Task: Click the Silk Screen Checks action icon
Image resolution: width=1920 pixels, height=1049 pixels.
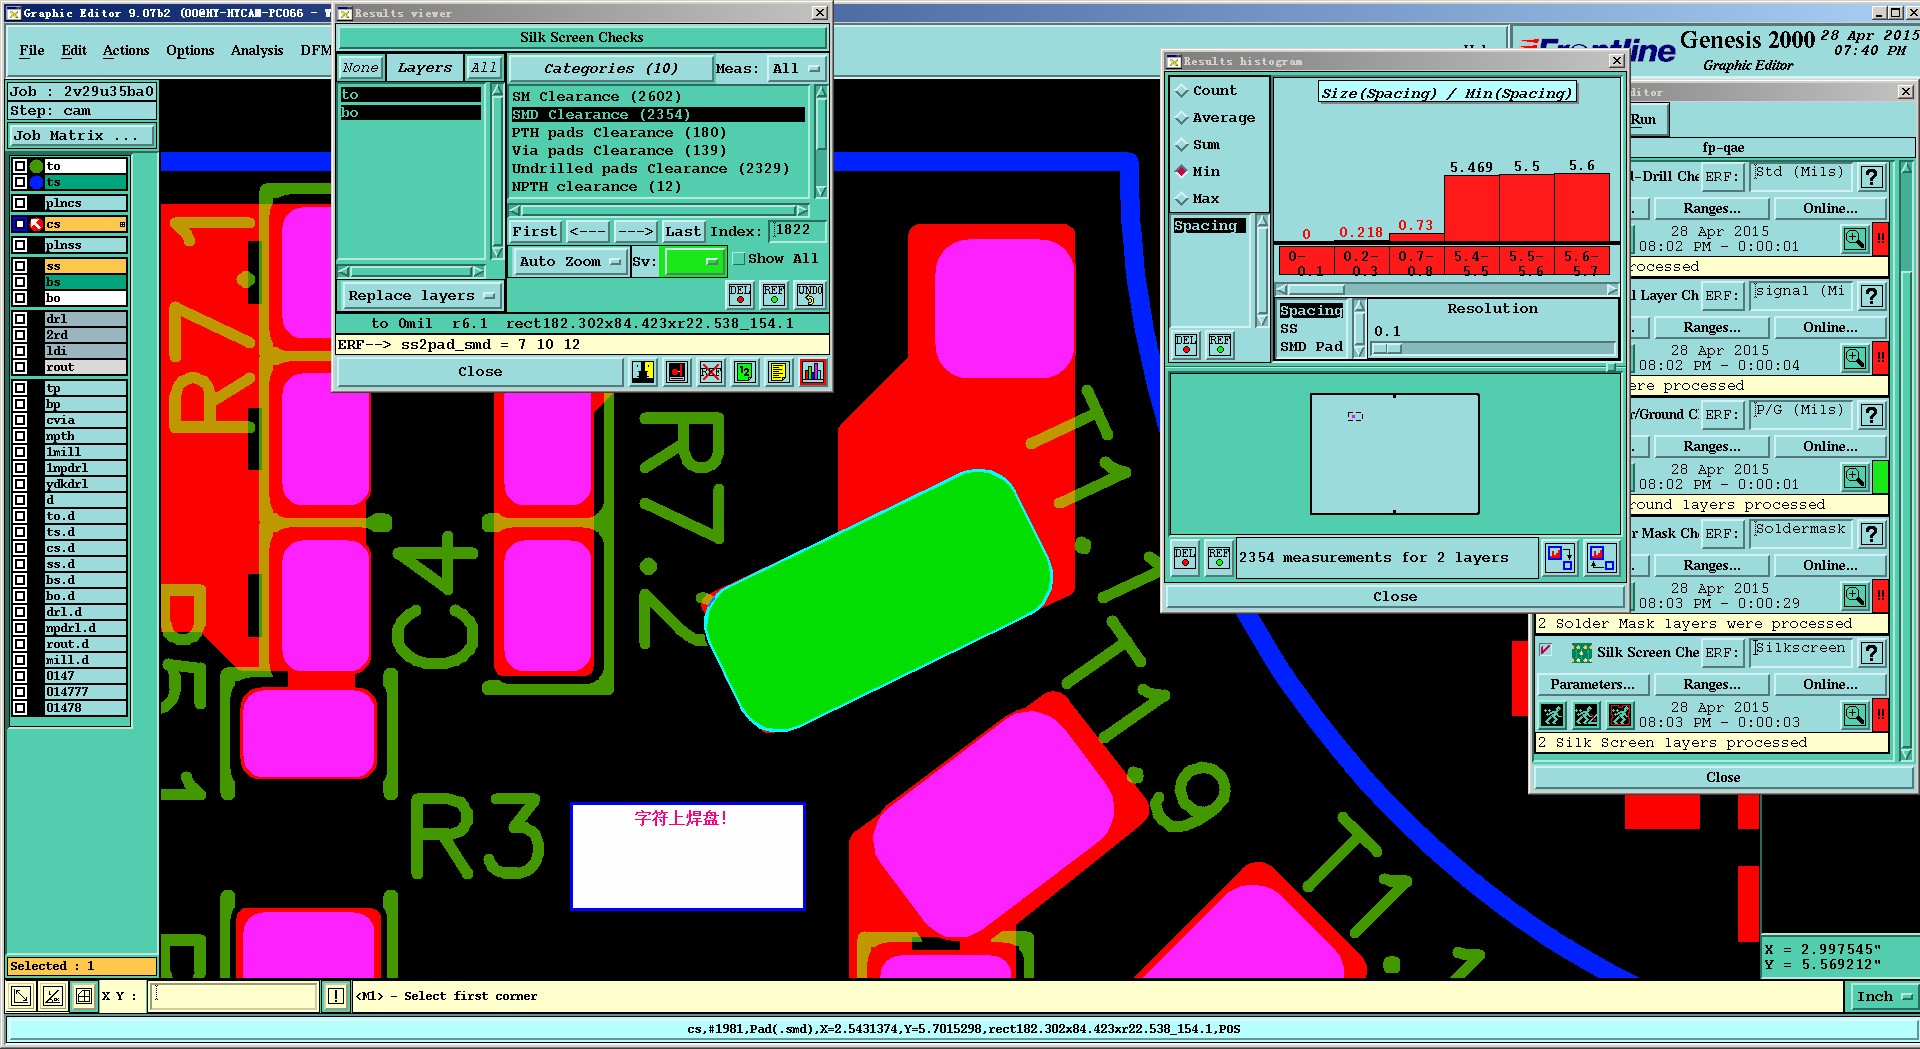Action: point(1582,653)
